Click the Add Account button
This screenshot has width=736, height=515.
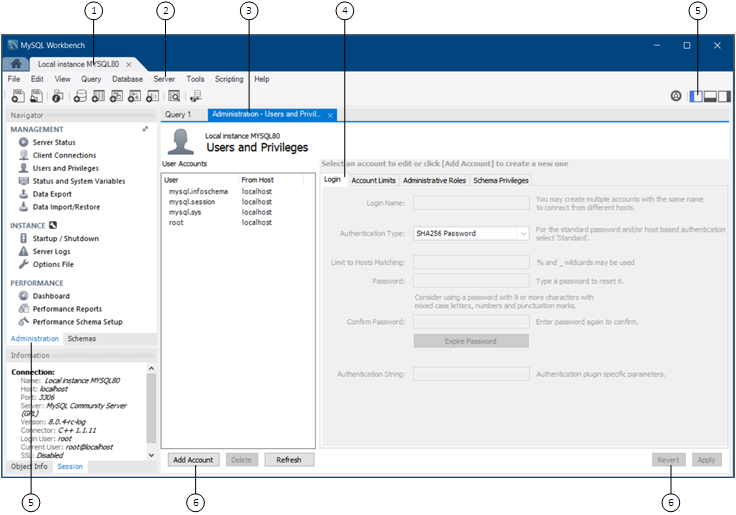[193, 460]
